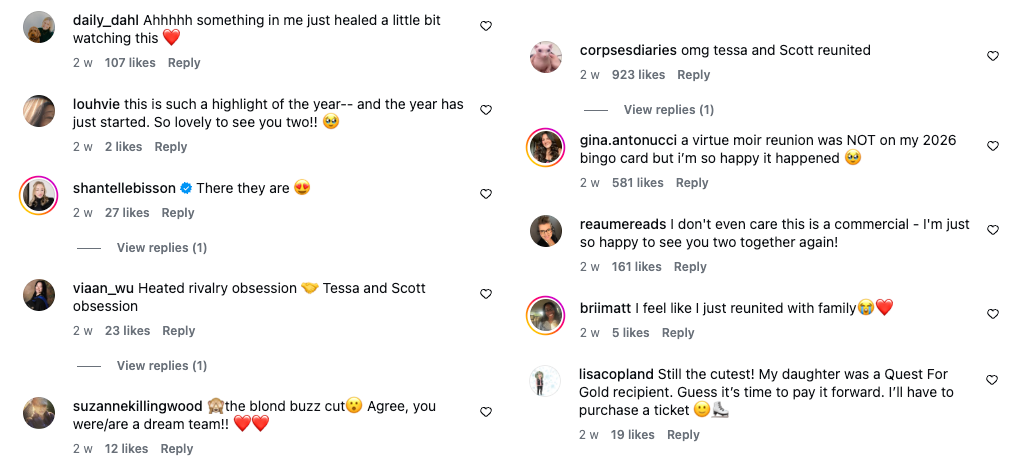This screenshot has width=1023, height=475.
Task: Heart corpsesdiaries' reunited comment
Action: click(x=993, y=56)
